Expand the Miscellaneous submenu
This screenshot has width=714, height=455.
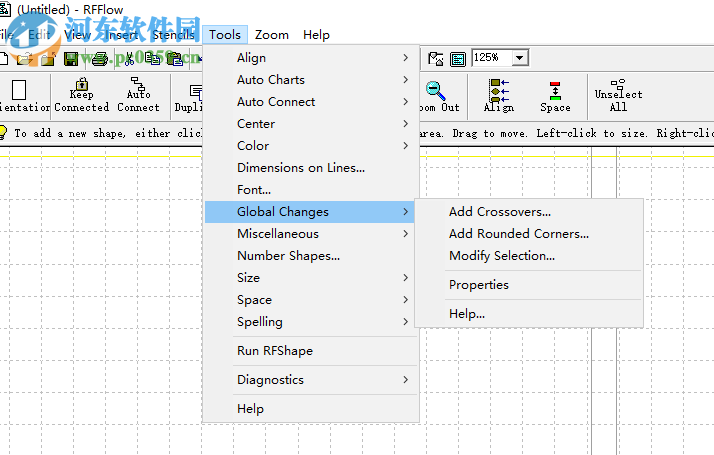click(x=311, y=234)
